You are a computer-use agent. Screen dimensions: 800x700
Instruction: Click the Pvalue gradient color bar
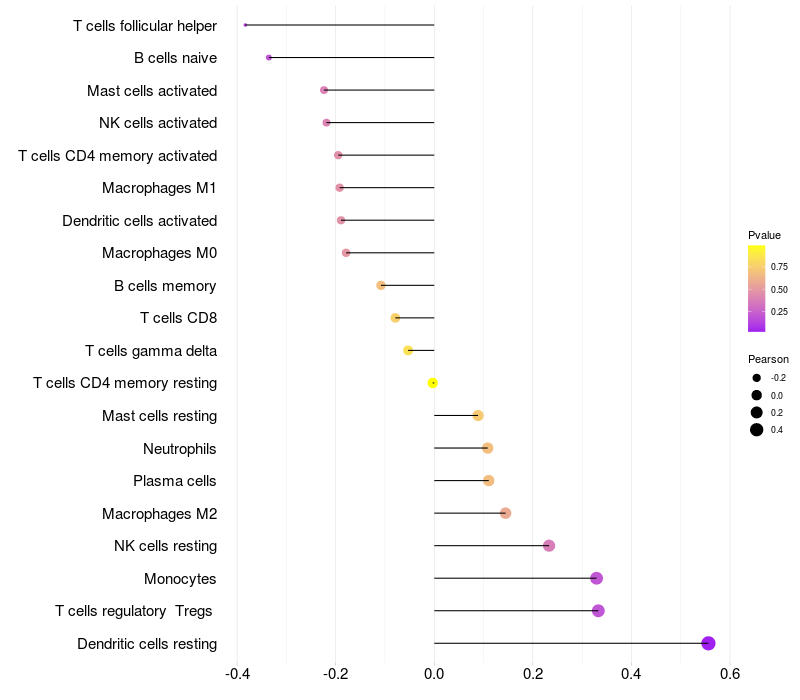[757, 288]
